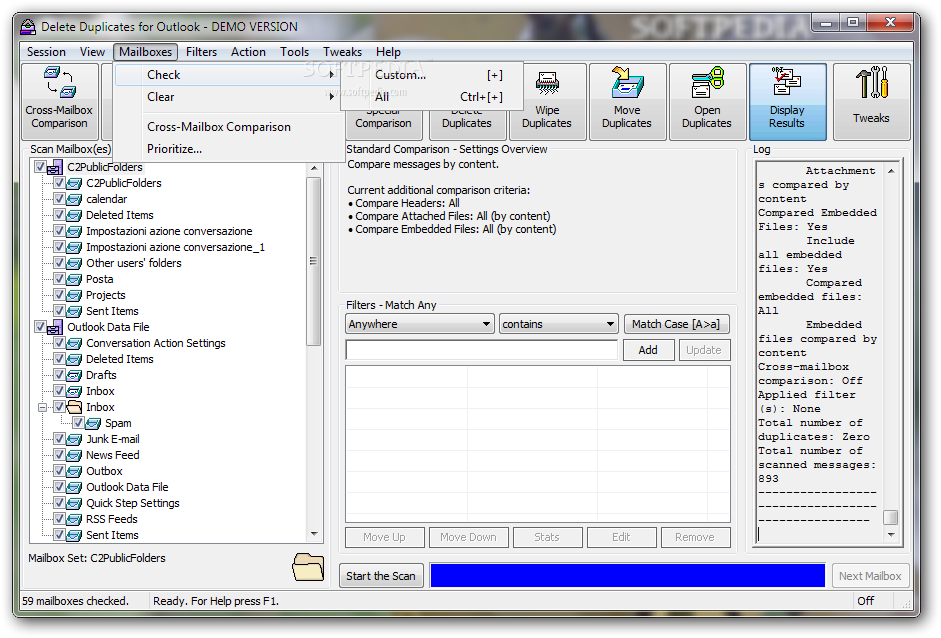
Task: Collapse the Inbox folder tree node
Action: [x=42, y=408]
